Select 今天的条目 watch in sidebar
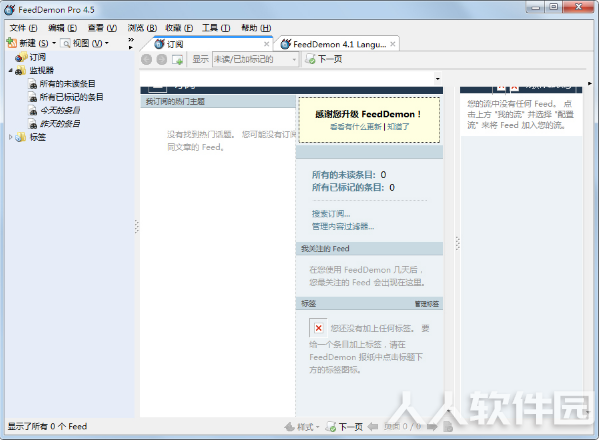Screen dimensions: 600x443 tap(60, 111)
